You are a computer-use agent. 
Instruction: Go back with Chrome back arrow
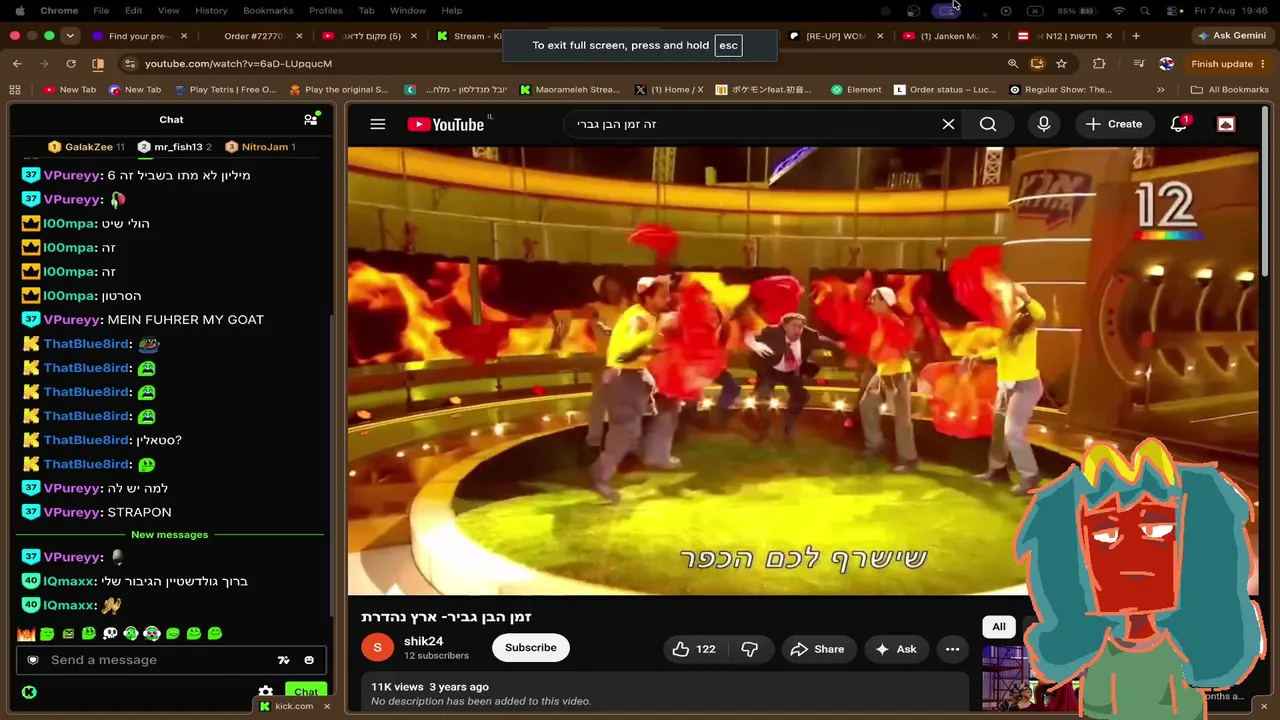coord(17,64)
